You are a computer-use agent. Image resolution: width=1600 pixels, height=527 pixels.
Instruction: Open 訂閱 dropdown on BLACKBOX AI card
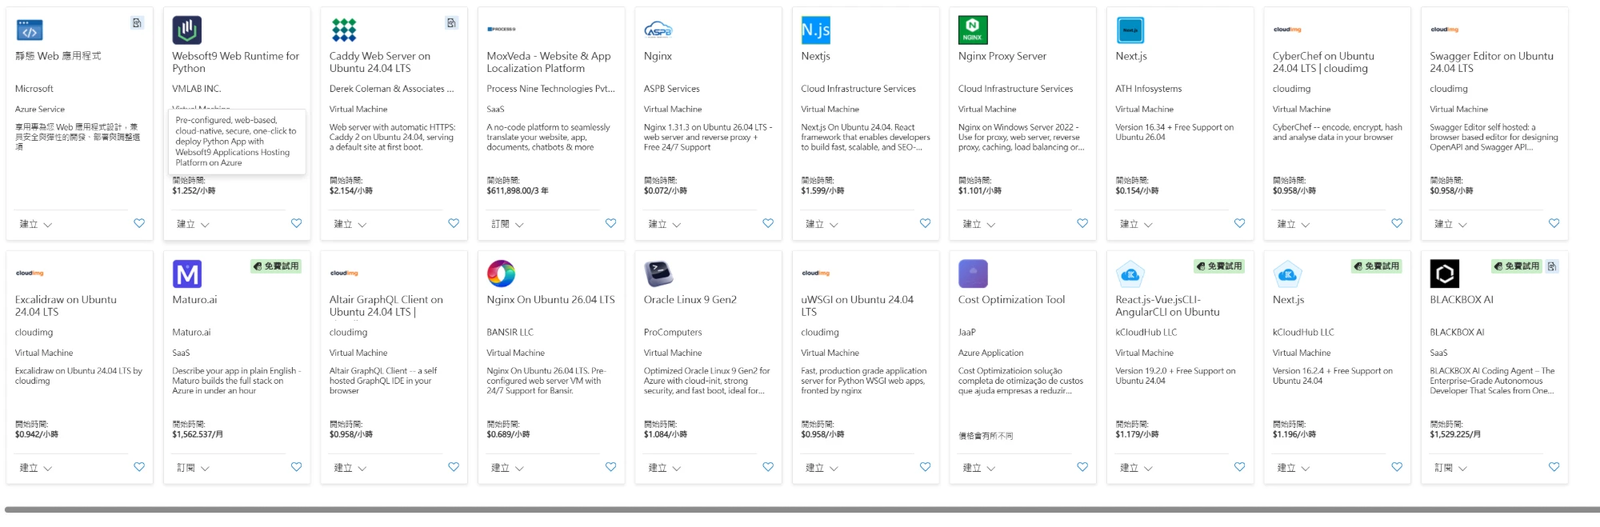(1450, 468)
